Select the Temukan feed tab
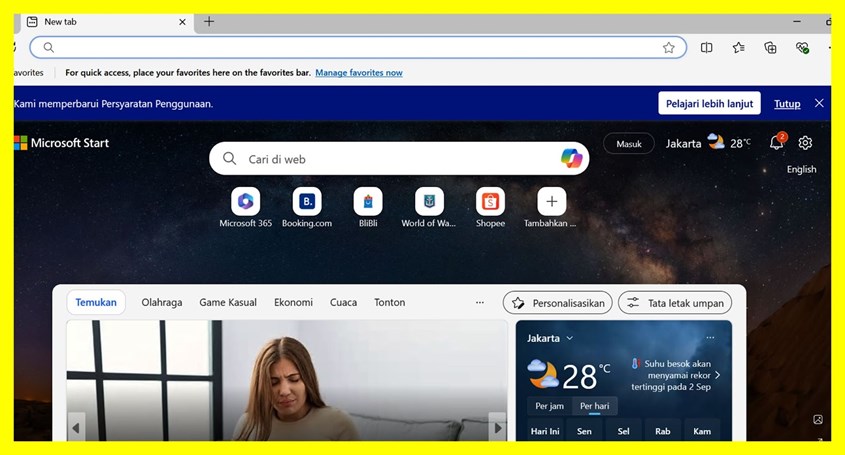Image resolution: width=845 pixels, height=455 pixels. (96, 302)
